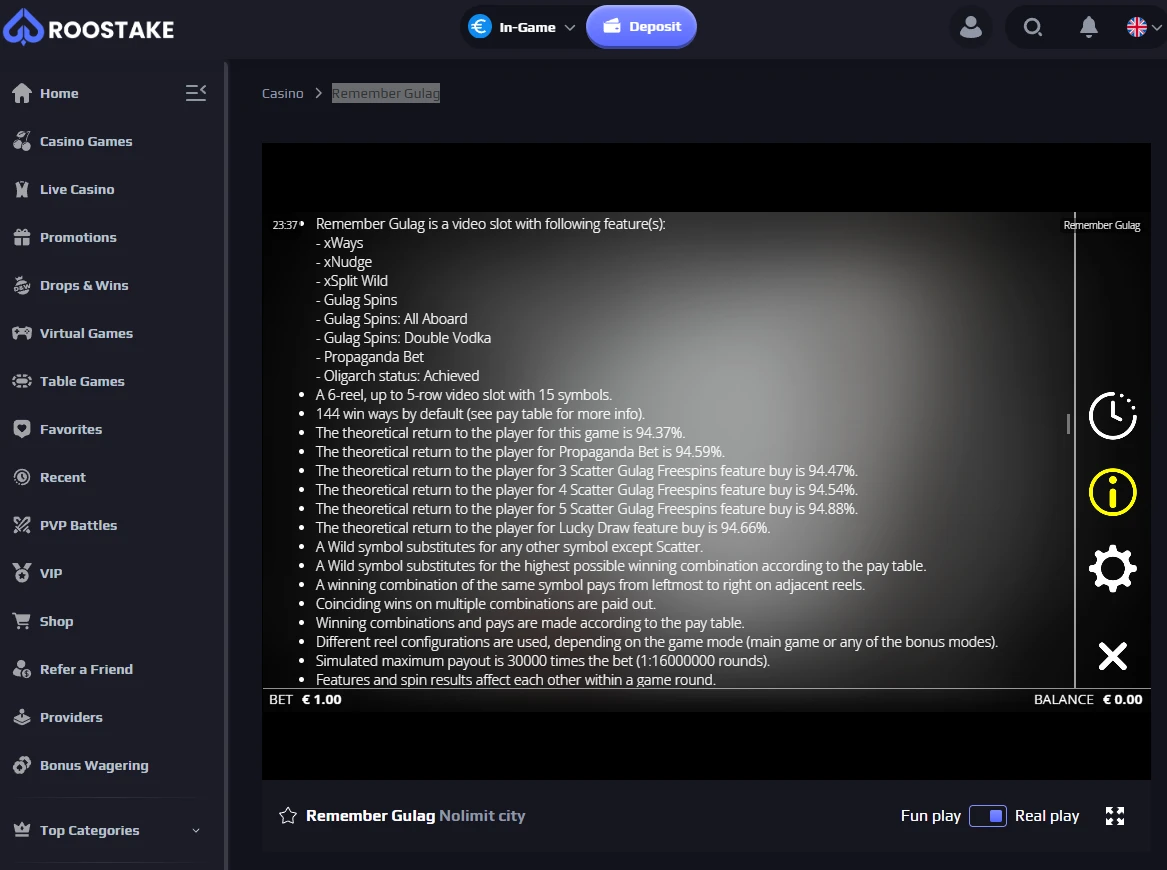
Task: Toggle Fun play / Real play switch
Action: 988,816
